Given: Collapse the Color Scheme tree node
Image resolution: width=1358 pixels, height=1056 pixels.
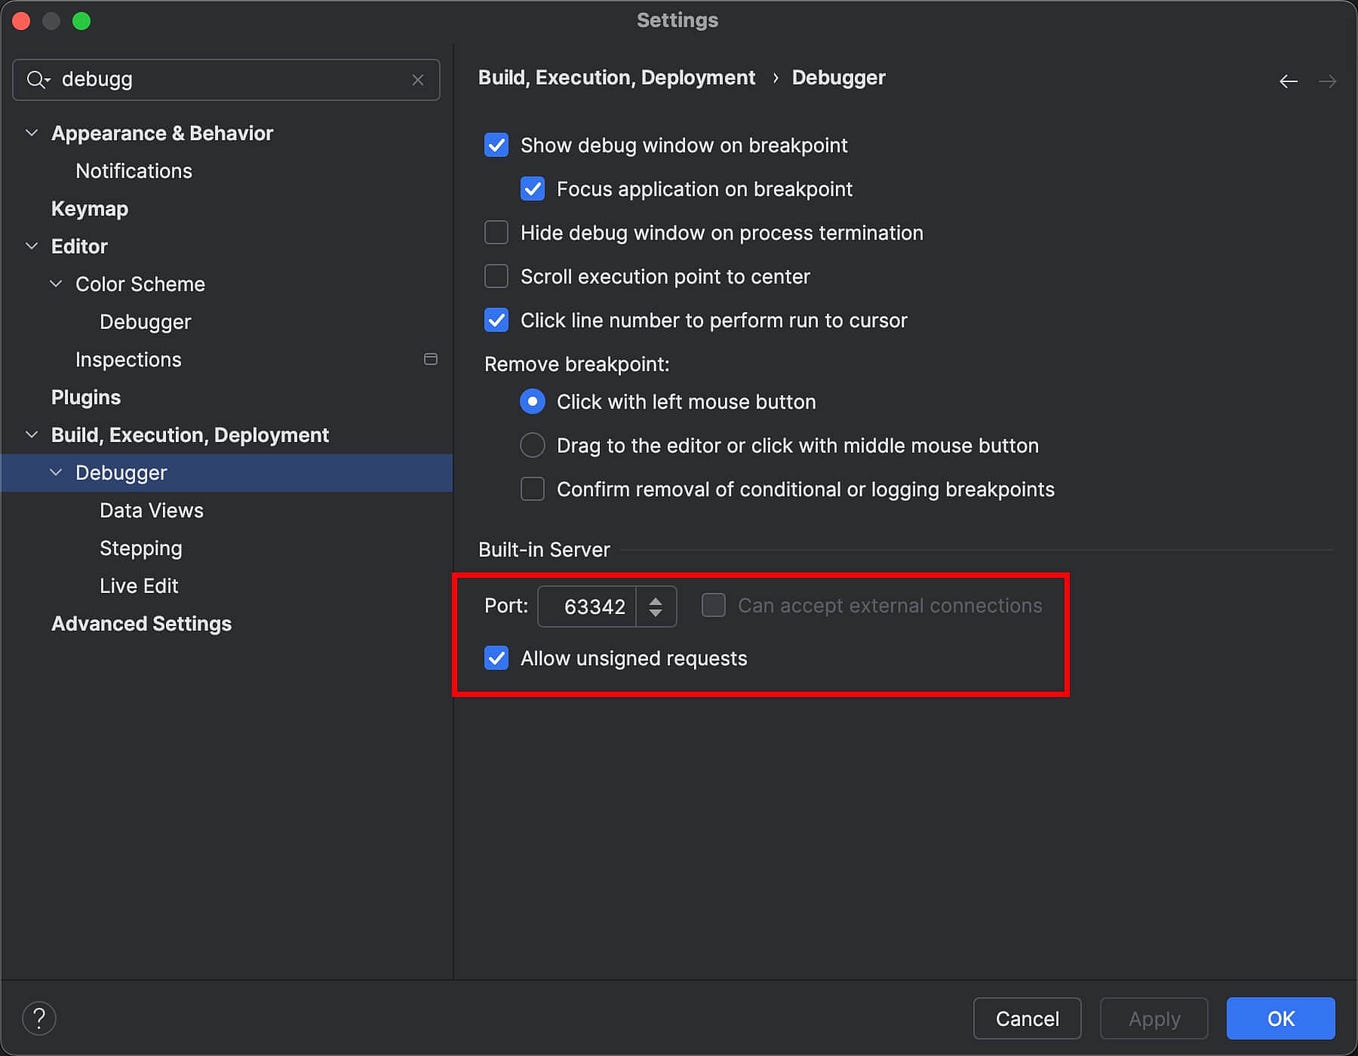Looking at the screenshot, I should coord(56,284).
